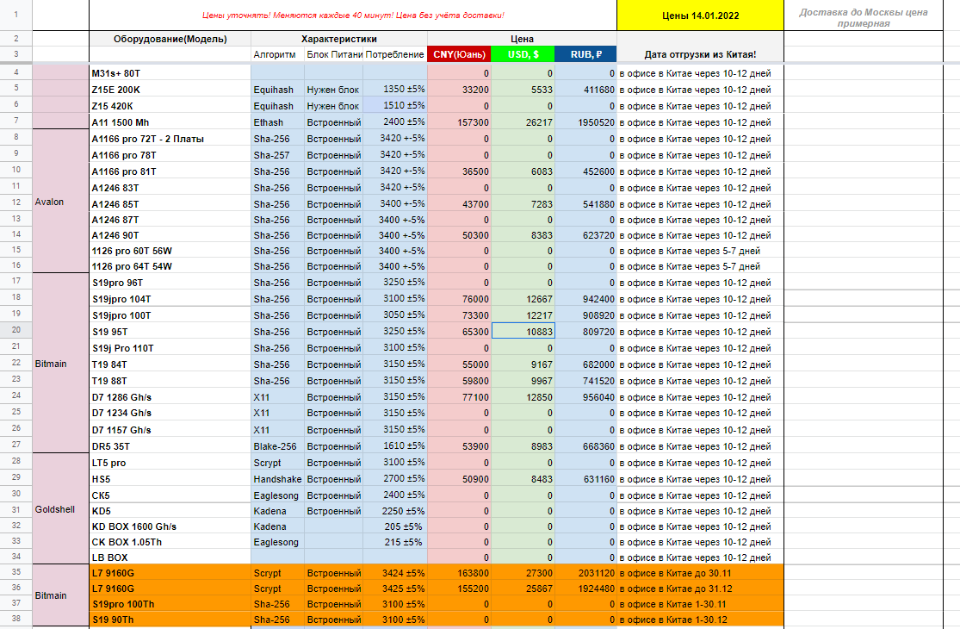Click the "Оборудование(Модель)" header cell
This screenshot has width=960, height=629.
(169, 39)
